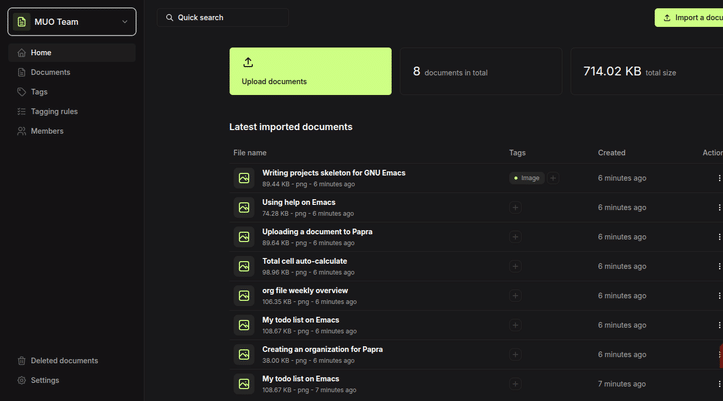Click the Quick search field
Screen dimensions: 723x401
coord(223,18)
